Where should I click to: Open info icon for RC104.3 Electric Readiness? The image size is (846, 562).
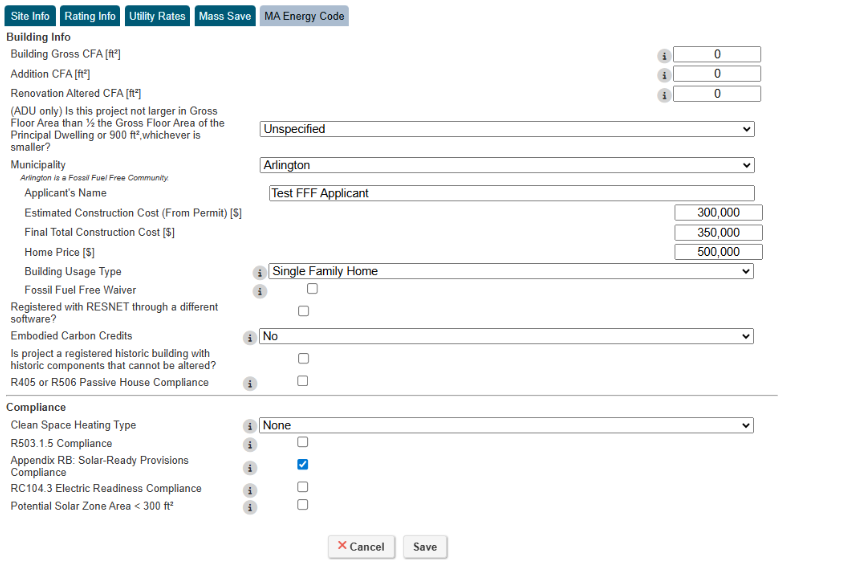coord(249,490)
